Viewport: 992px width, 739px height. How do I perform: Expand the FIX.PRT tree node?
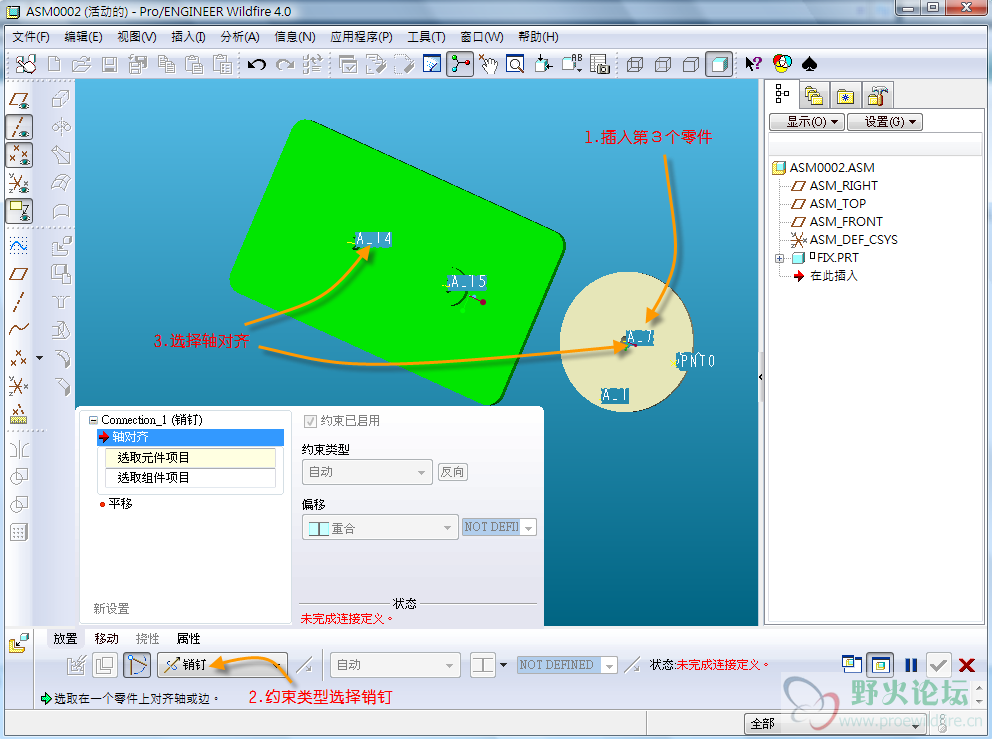tap(779, 258)
